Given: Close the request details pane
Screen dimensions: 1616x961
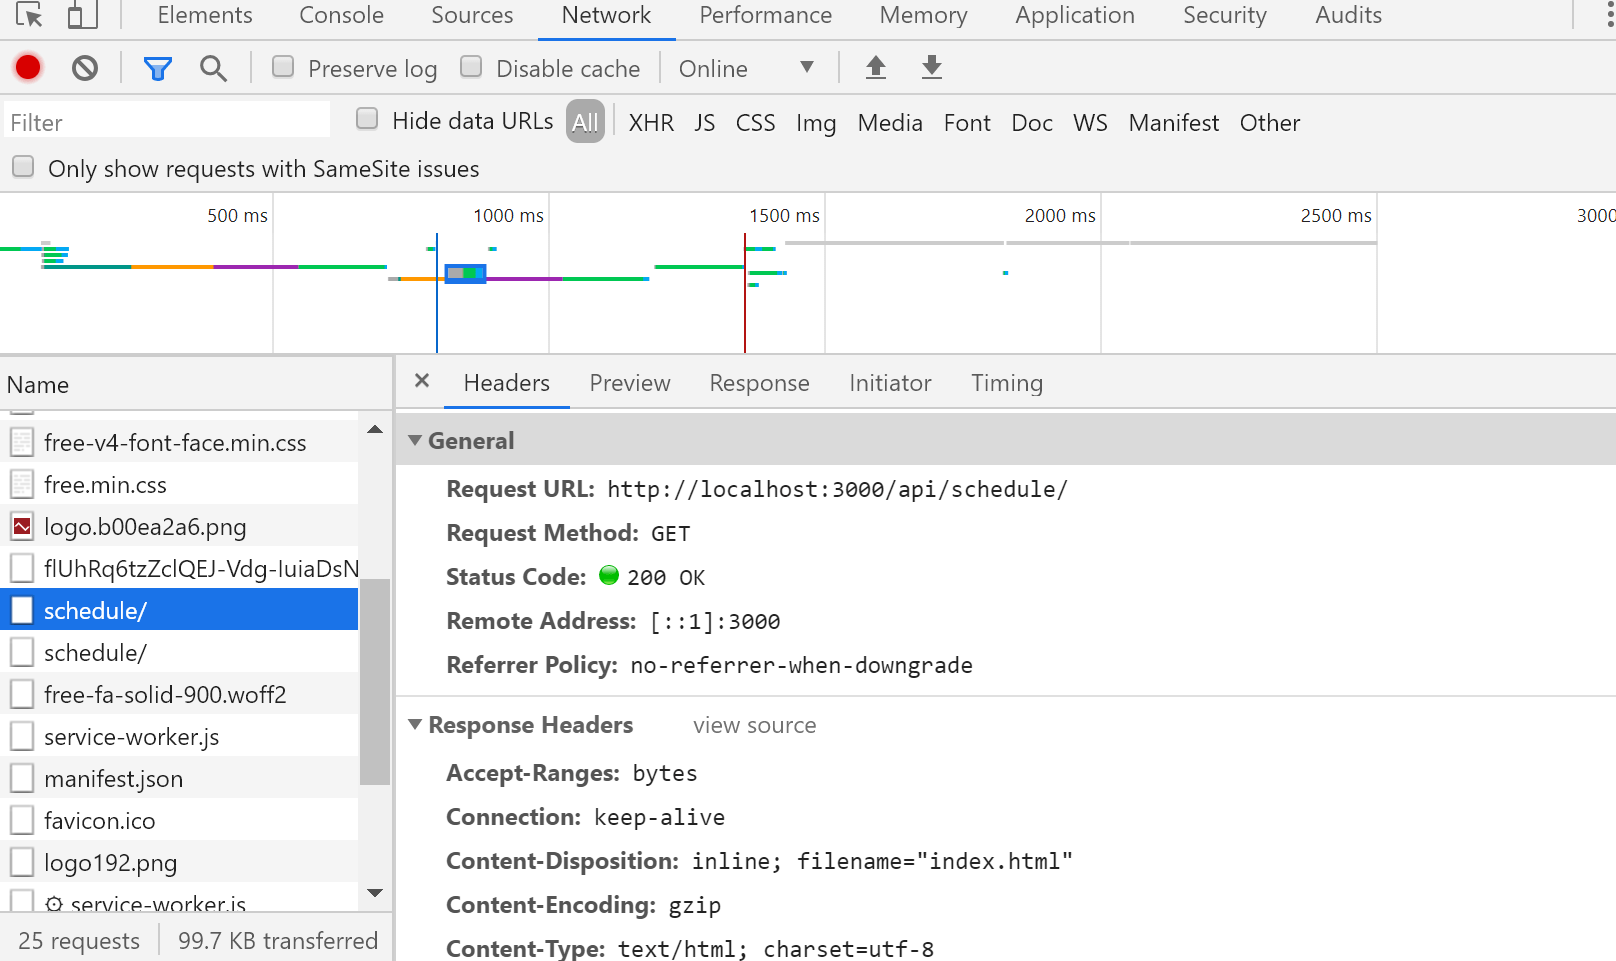Looking at the screenshot, I should click(422, 381).
